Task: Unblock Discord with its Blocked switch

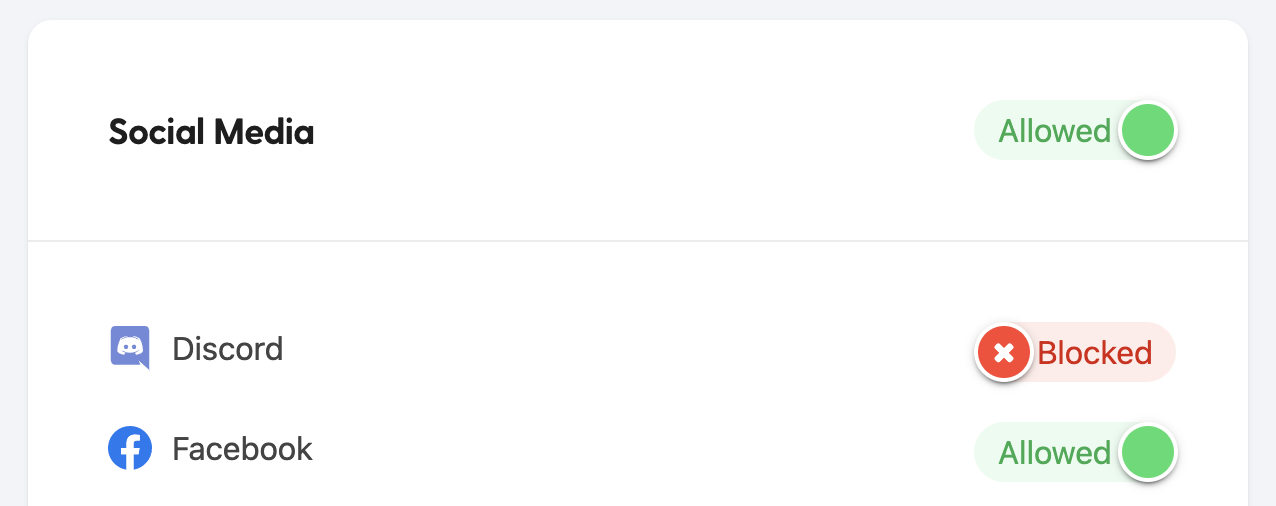Action: (x=1075, y=353)
